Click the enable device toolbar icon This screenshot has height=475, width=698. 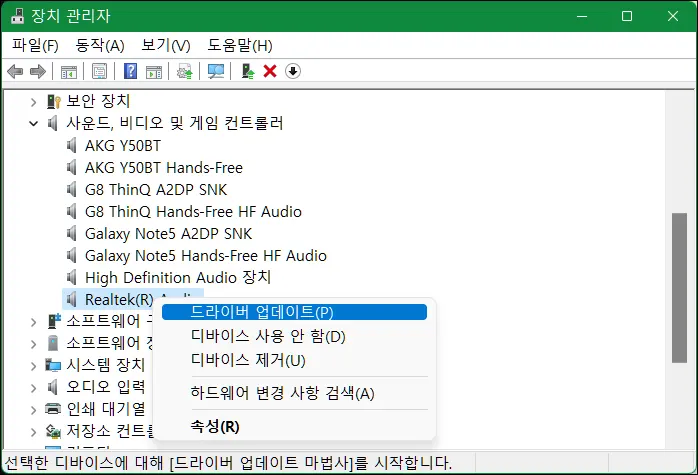coord(248,71)
